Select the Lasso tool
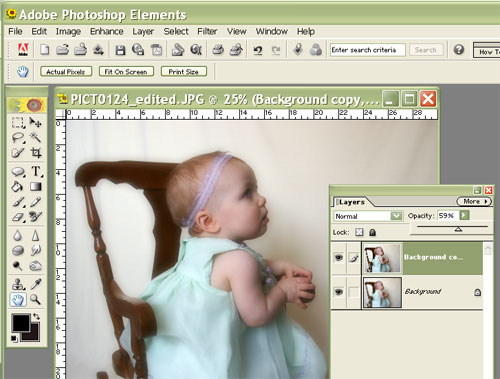This screenshot has height=379, width=500. coord(18,137)
